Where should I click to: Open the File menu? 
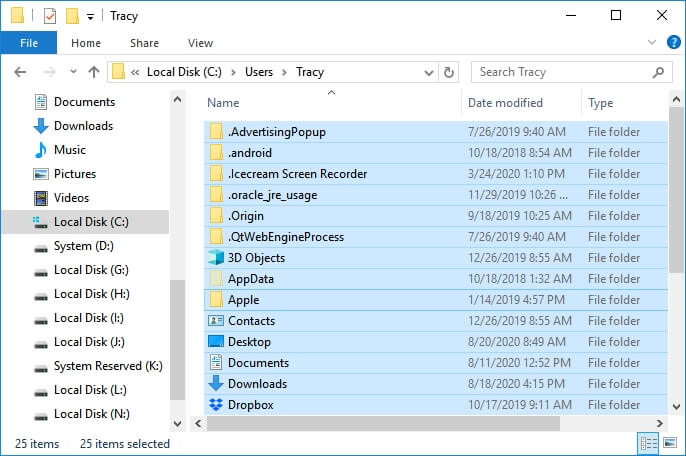pyautogui.click(x=28, y=43)
